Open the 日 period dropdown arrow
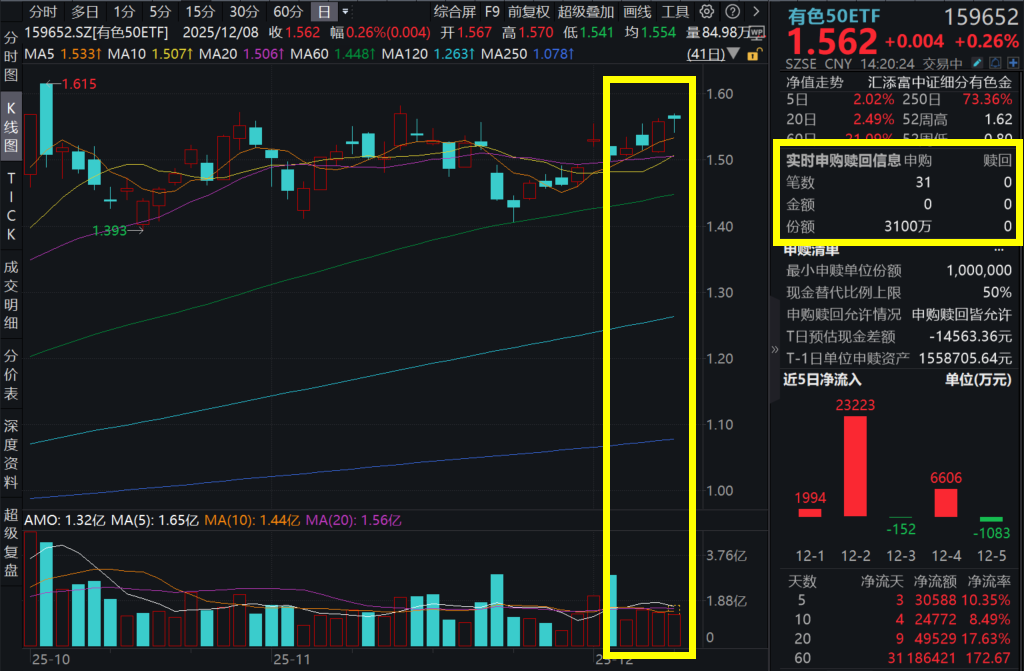 344,10
